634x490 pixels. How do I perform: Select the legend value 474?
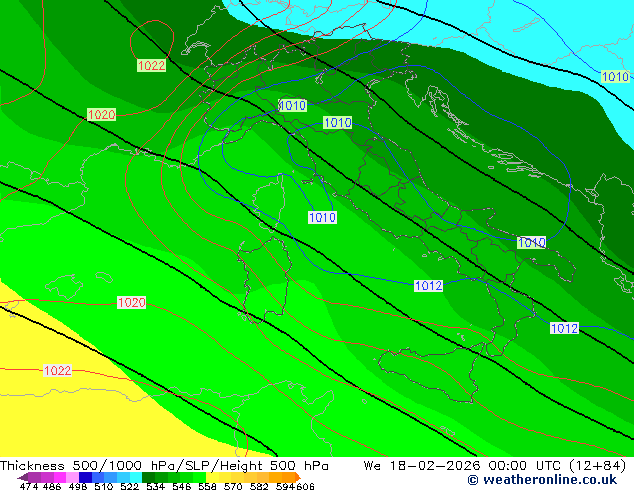(29, 486)
